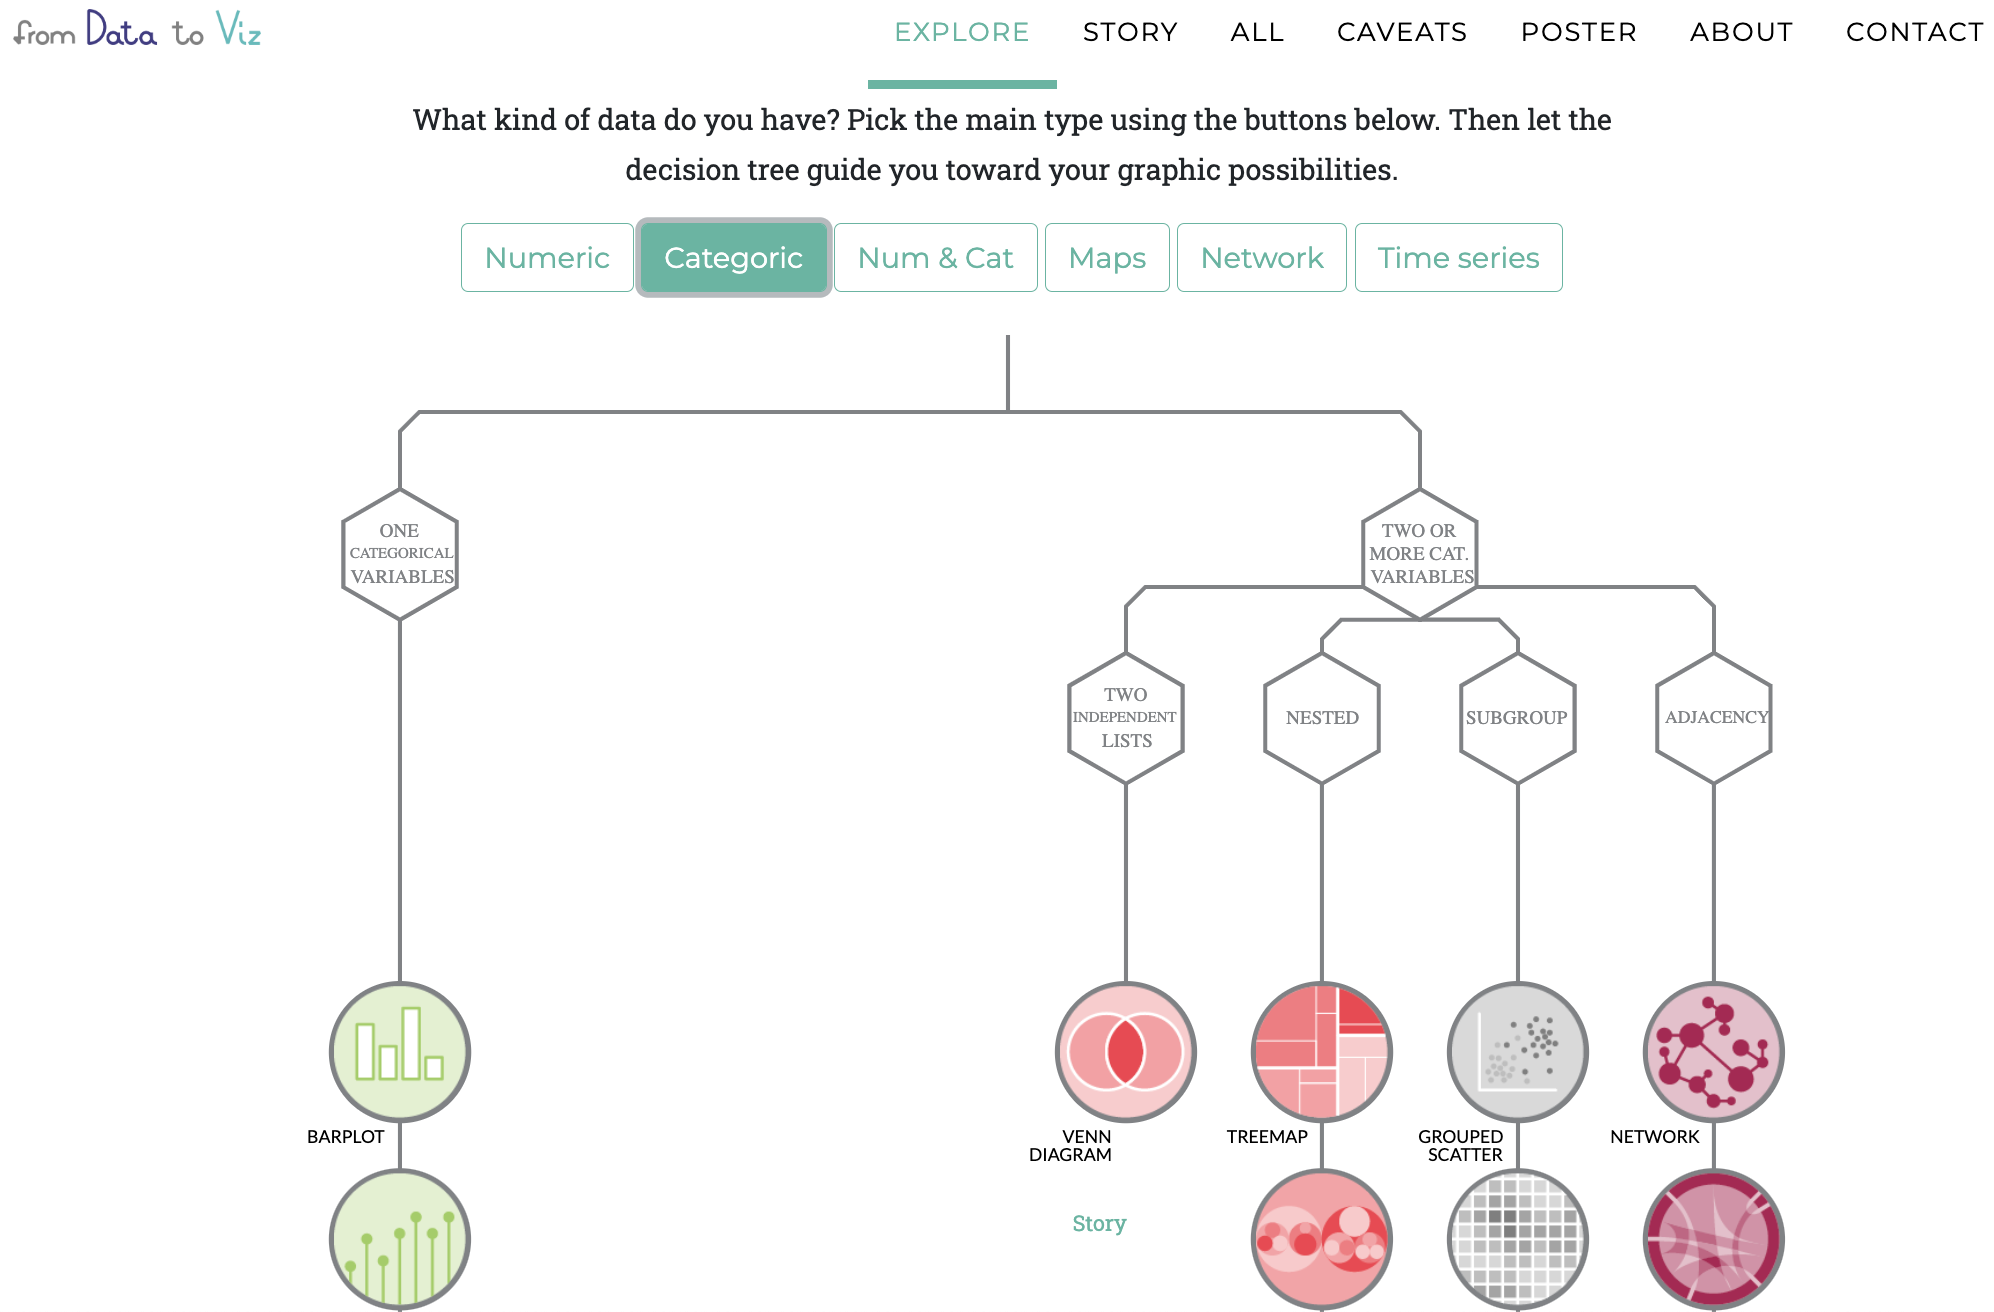Select the circular packing icon below Treemap

point(1322,1240)
